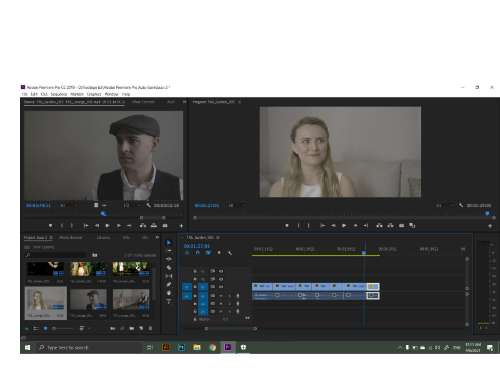Select the Pen tool

coord(169,284)
